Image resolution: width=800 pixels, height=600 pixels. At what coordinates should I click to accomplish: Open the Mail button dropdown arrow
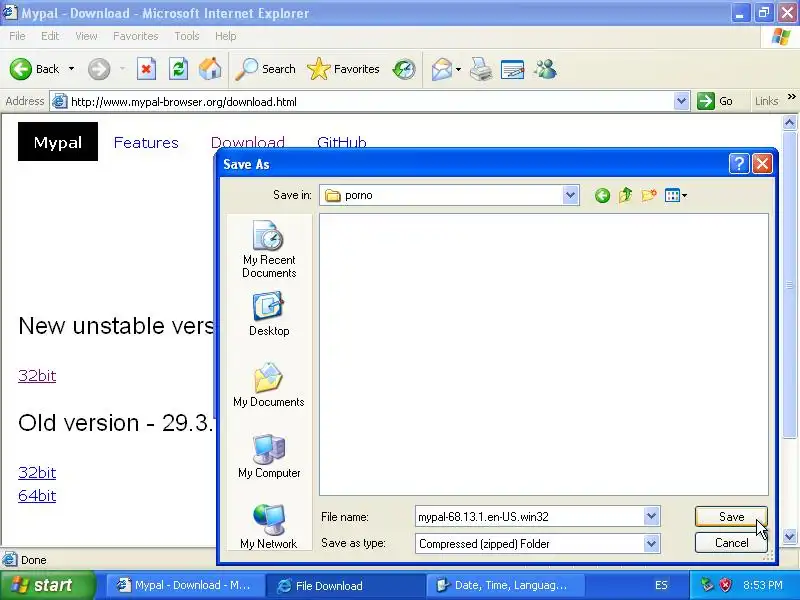[458, 69]
